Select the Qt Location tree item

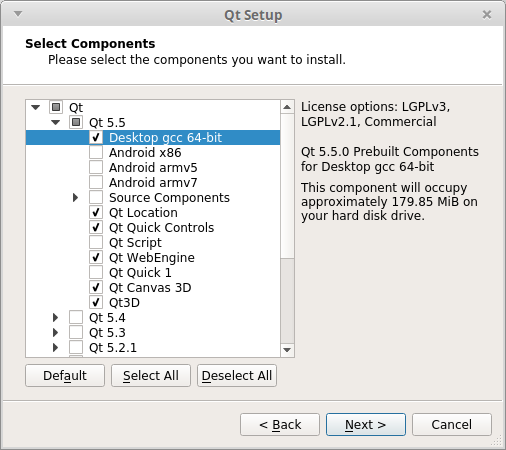coord(143,212)
